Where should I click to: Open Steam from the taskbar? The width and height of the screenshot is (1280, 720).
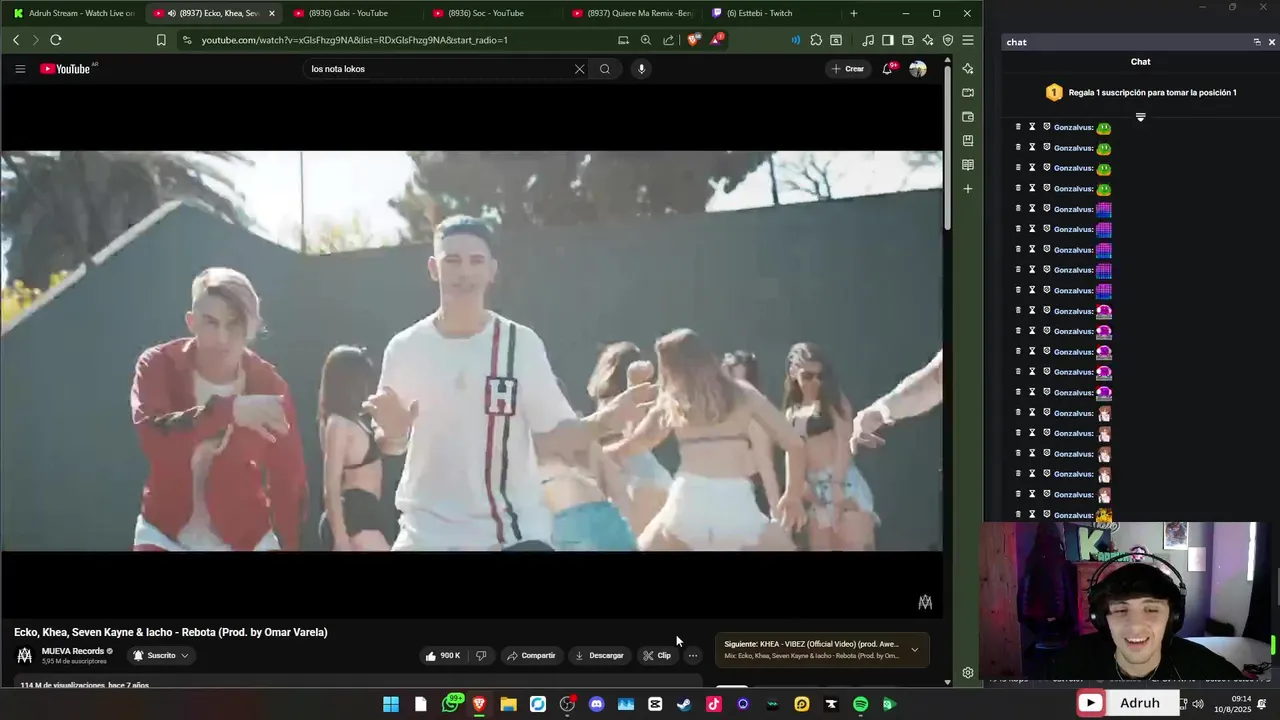click(x=684, y=704)
